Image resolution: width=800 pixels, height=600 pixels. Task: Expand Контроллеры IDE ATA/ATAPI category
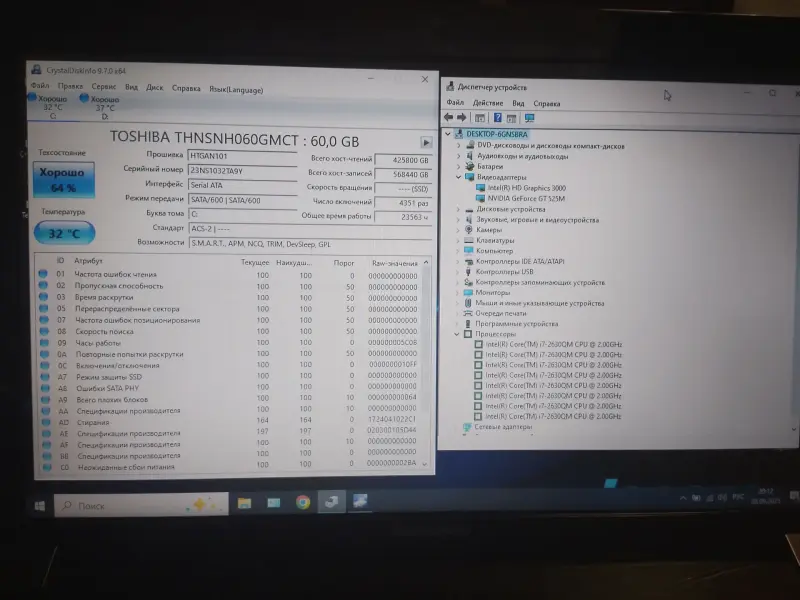click(457, 261)
